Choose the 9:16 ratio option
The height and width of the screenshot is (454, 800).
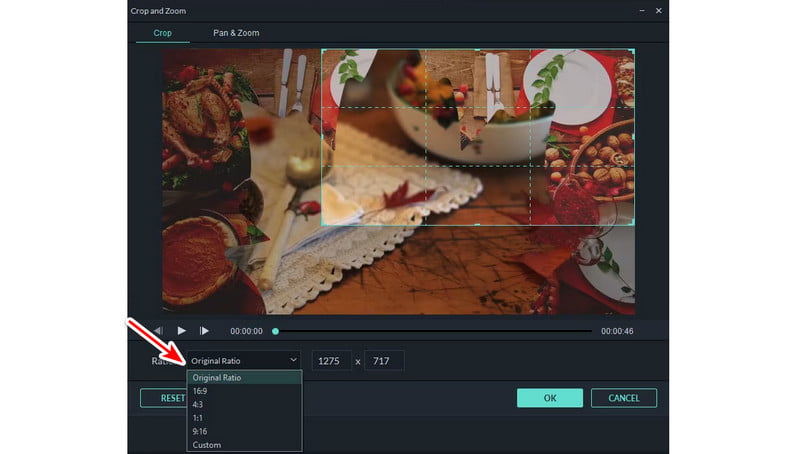pos(244,431)
